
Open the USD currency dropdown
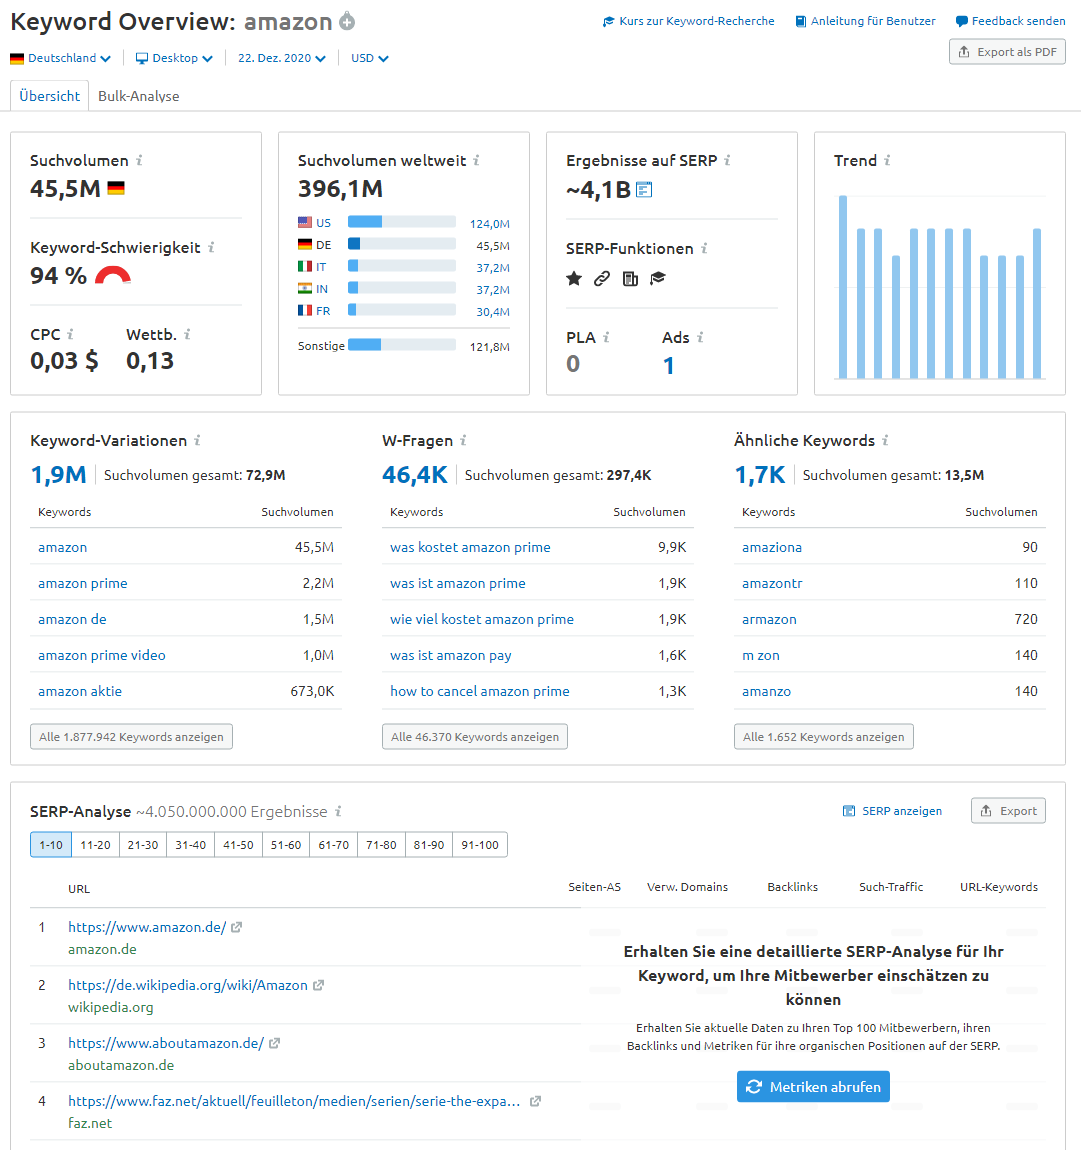pyautogui.click(x=370, y=58)
